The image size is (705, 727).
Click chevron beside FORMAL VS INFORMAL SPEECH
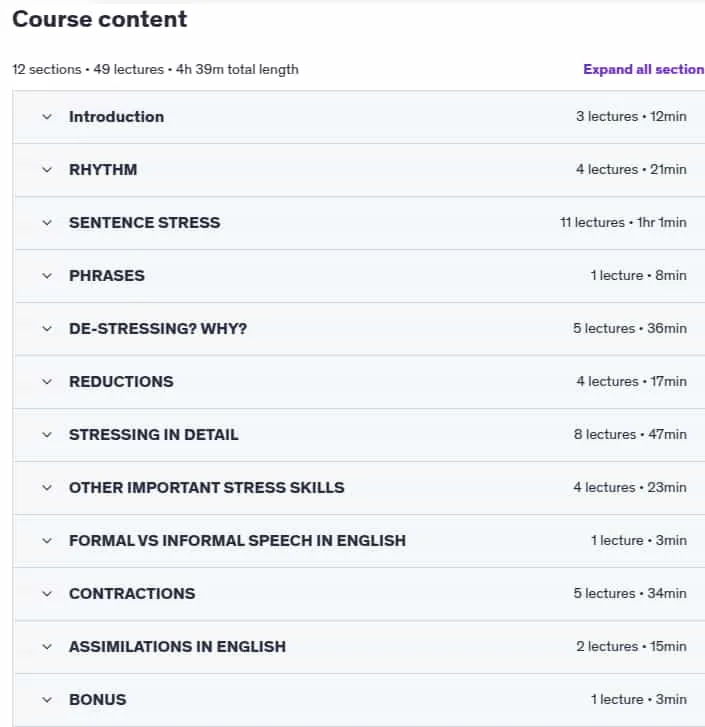tap(47, 541)
